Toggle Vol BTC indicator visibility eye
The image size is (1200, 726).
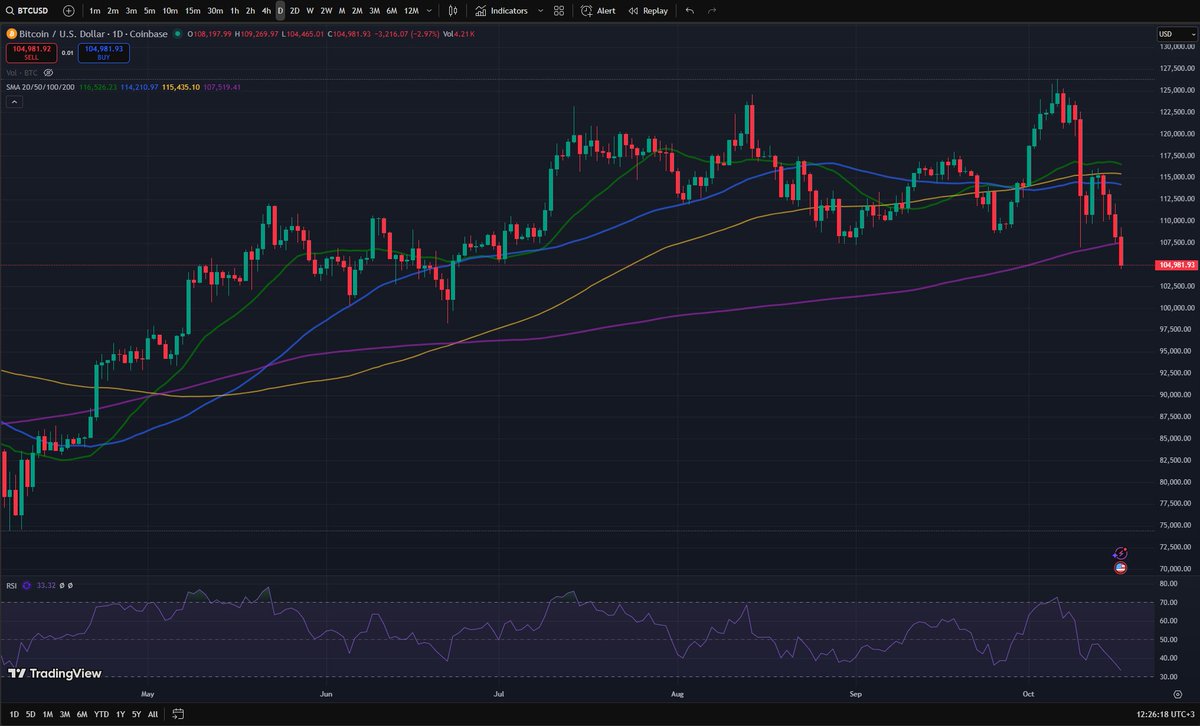(49, 73)
